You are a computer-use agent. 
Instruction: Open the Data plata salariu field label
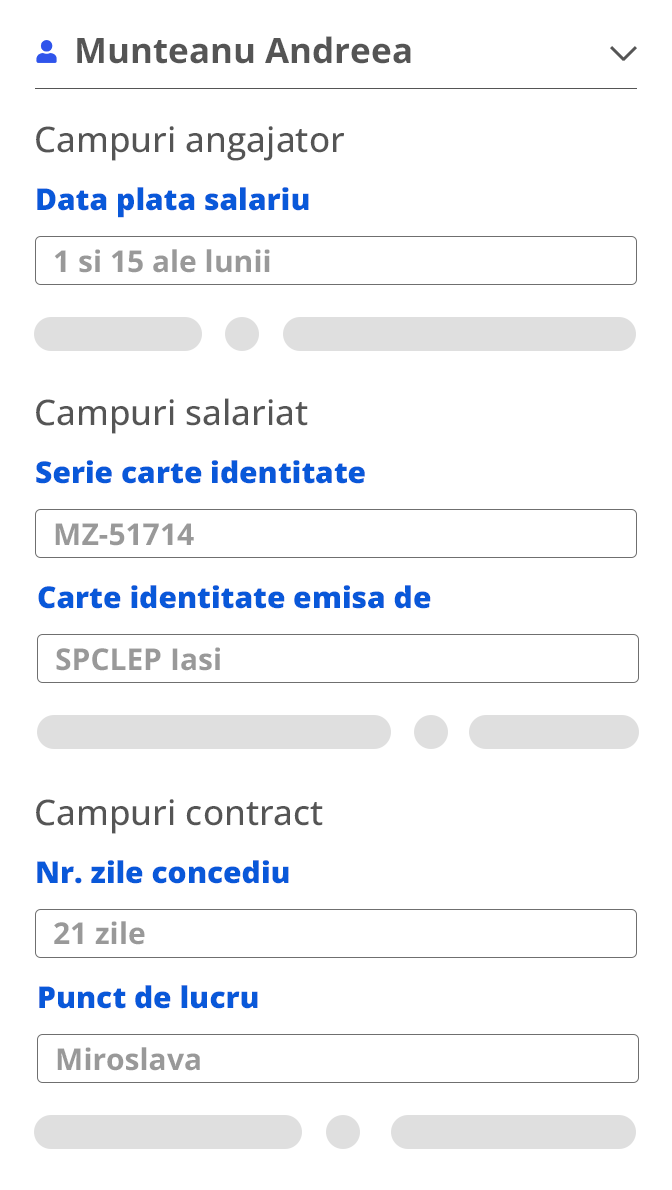172,200
